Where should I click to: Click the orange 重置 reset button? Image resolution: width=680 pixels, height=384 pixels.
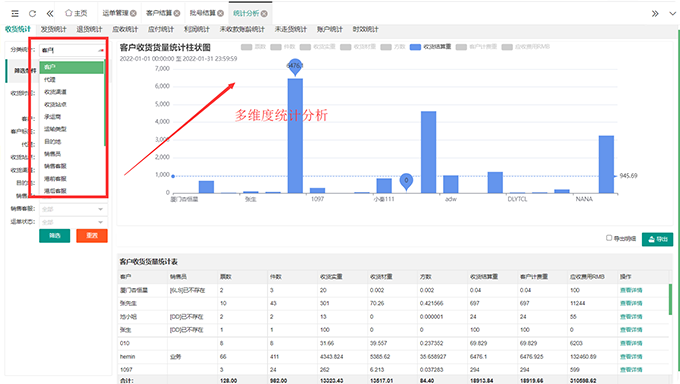pos(92,236)
